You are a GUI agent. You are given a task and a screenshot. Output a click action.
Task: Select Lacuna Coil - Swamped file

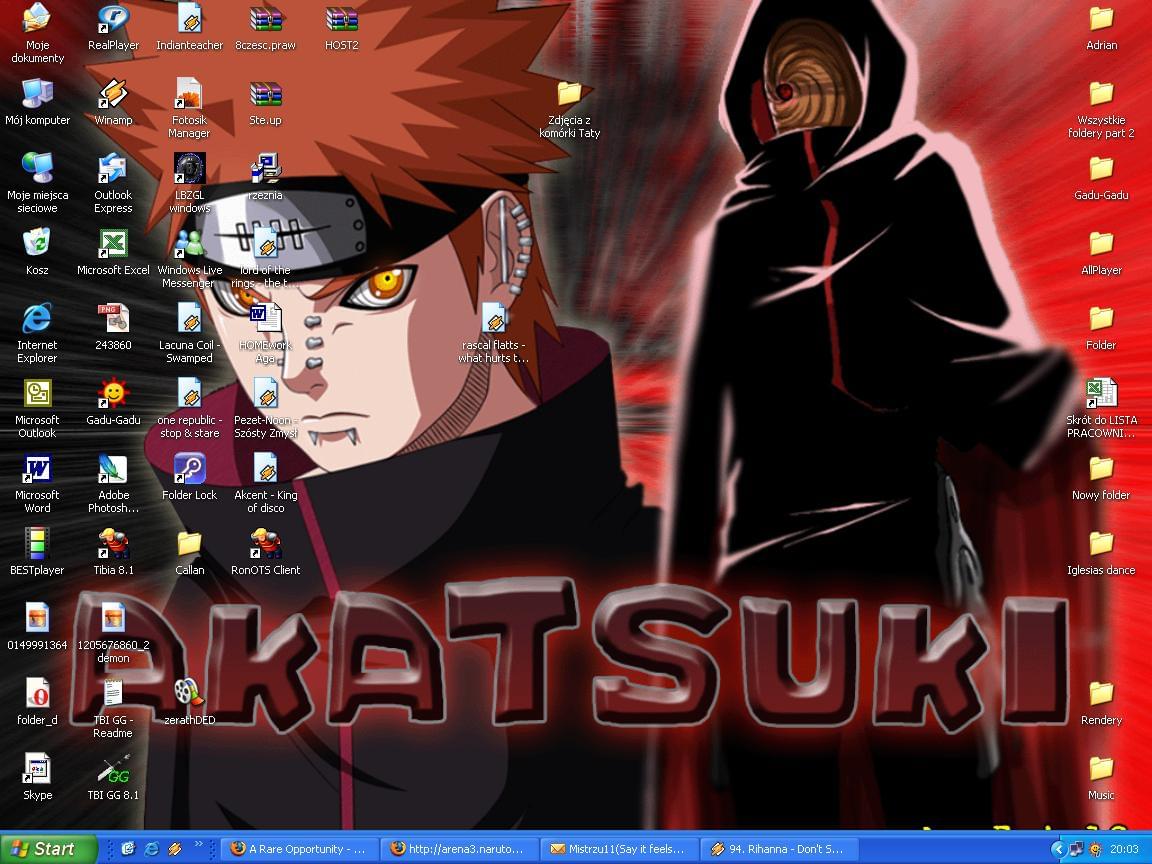(190, 318)
